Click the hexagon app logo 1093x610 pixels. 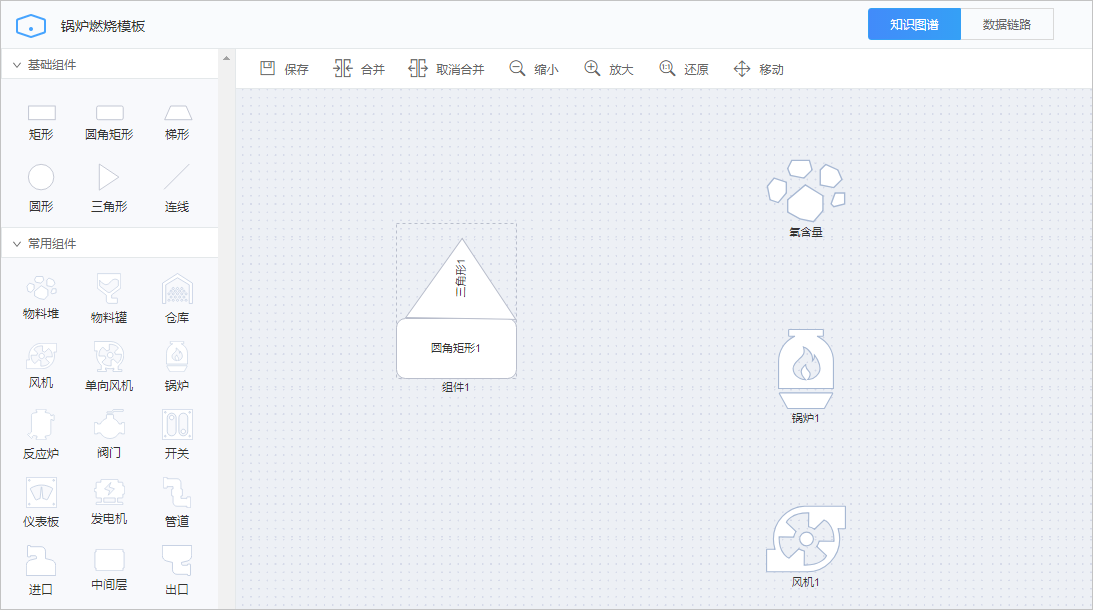[x=31, y=26]
